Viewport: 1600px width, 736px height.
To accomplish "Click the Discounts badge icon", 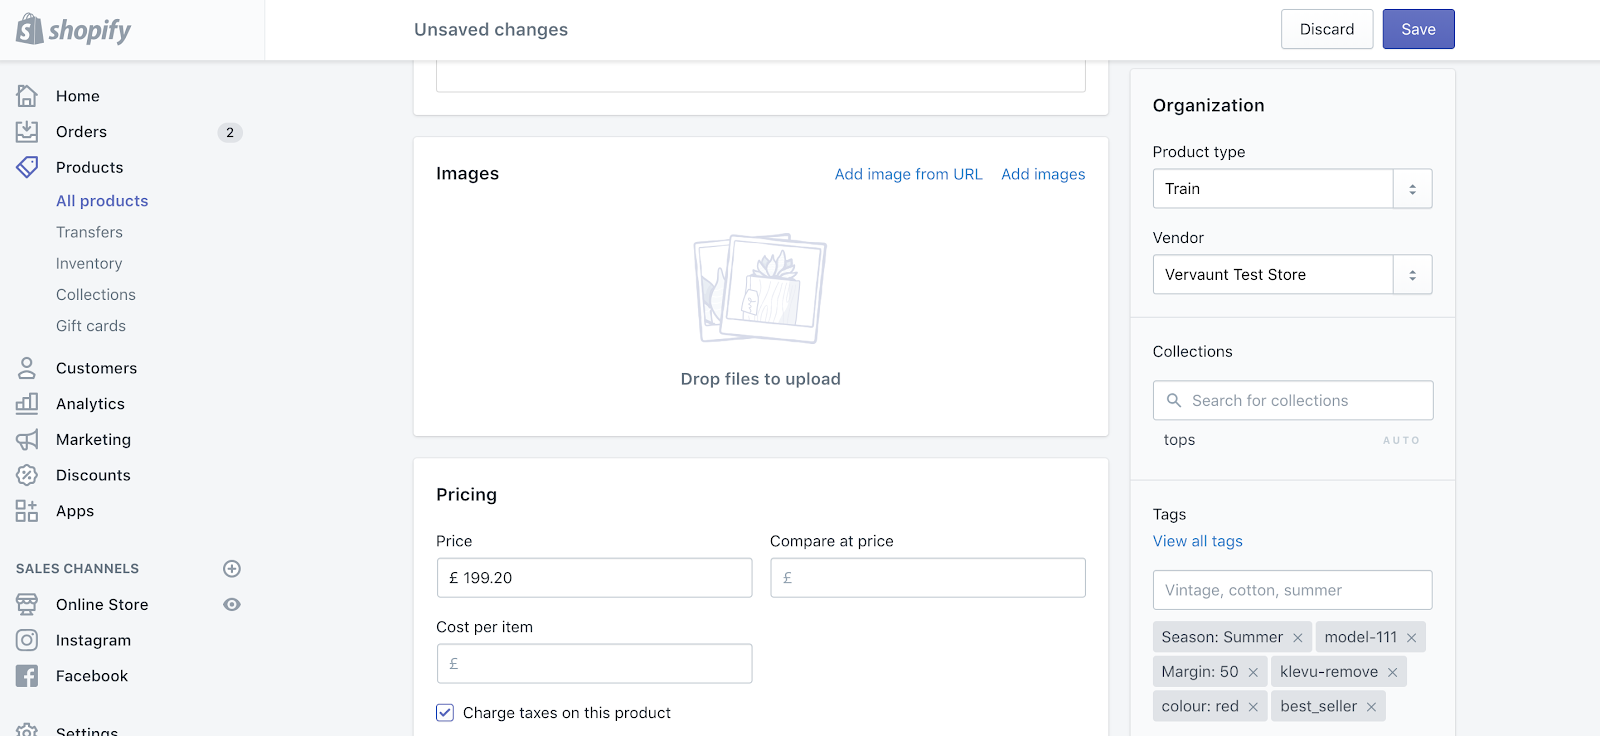I will click(27, 475).
